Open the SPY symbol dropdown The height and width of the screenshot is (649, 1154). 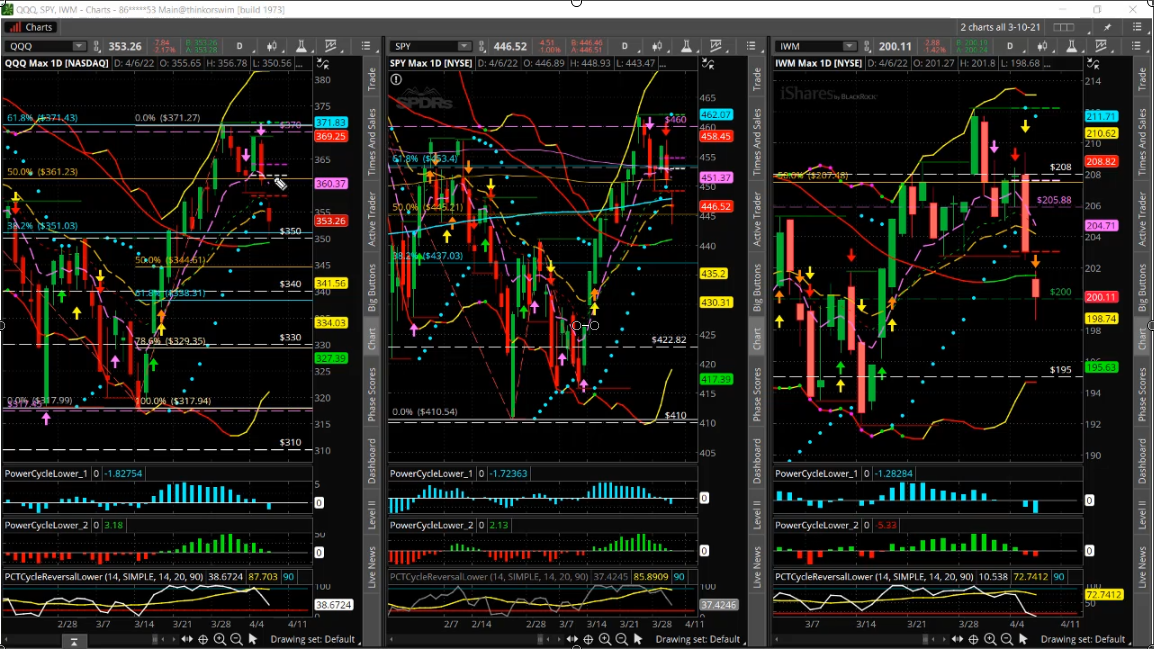464,46
